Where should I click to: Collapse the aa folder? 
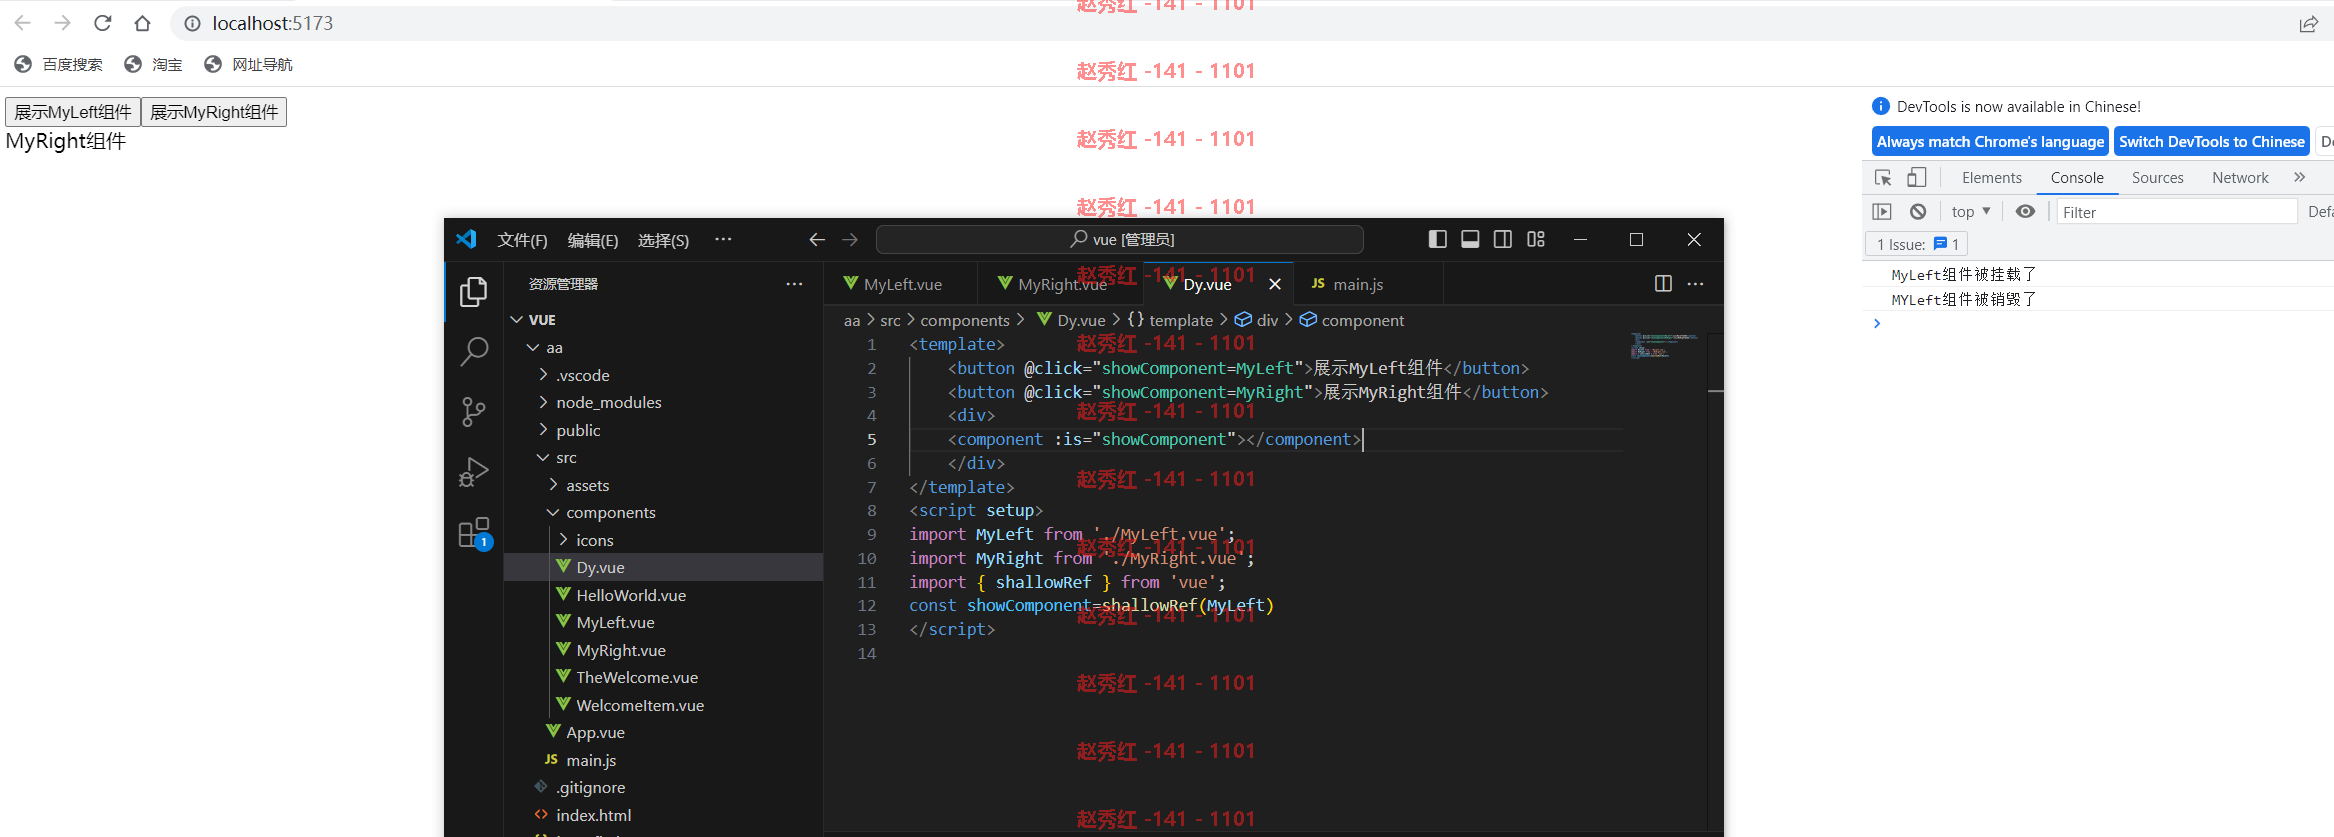[533, 347]
